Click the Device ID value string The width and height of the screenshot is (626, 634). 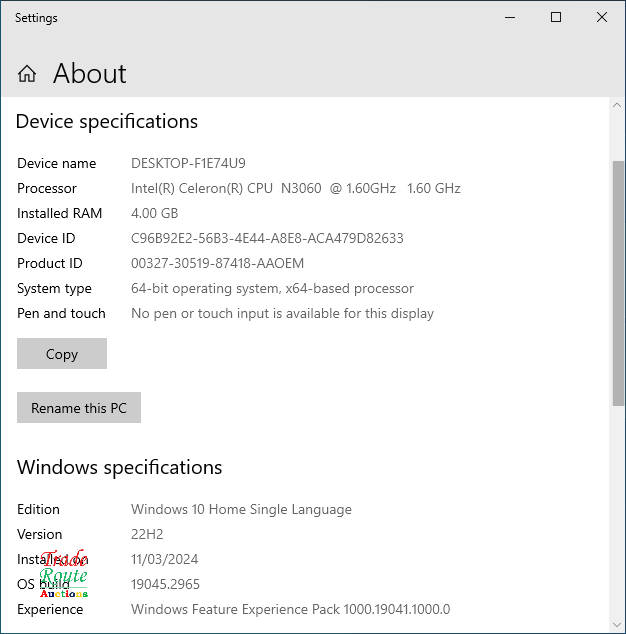click(x=267, y=238)
